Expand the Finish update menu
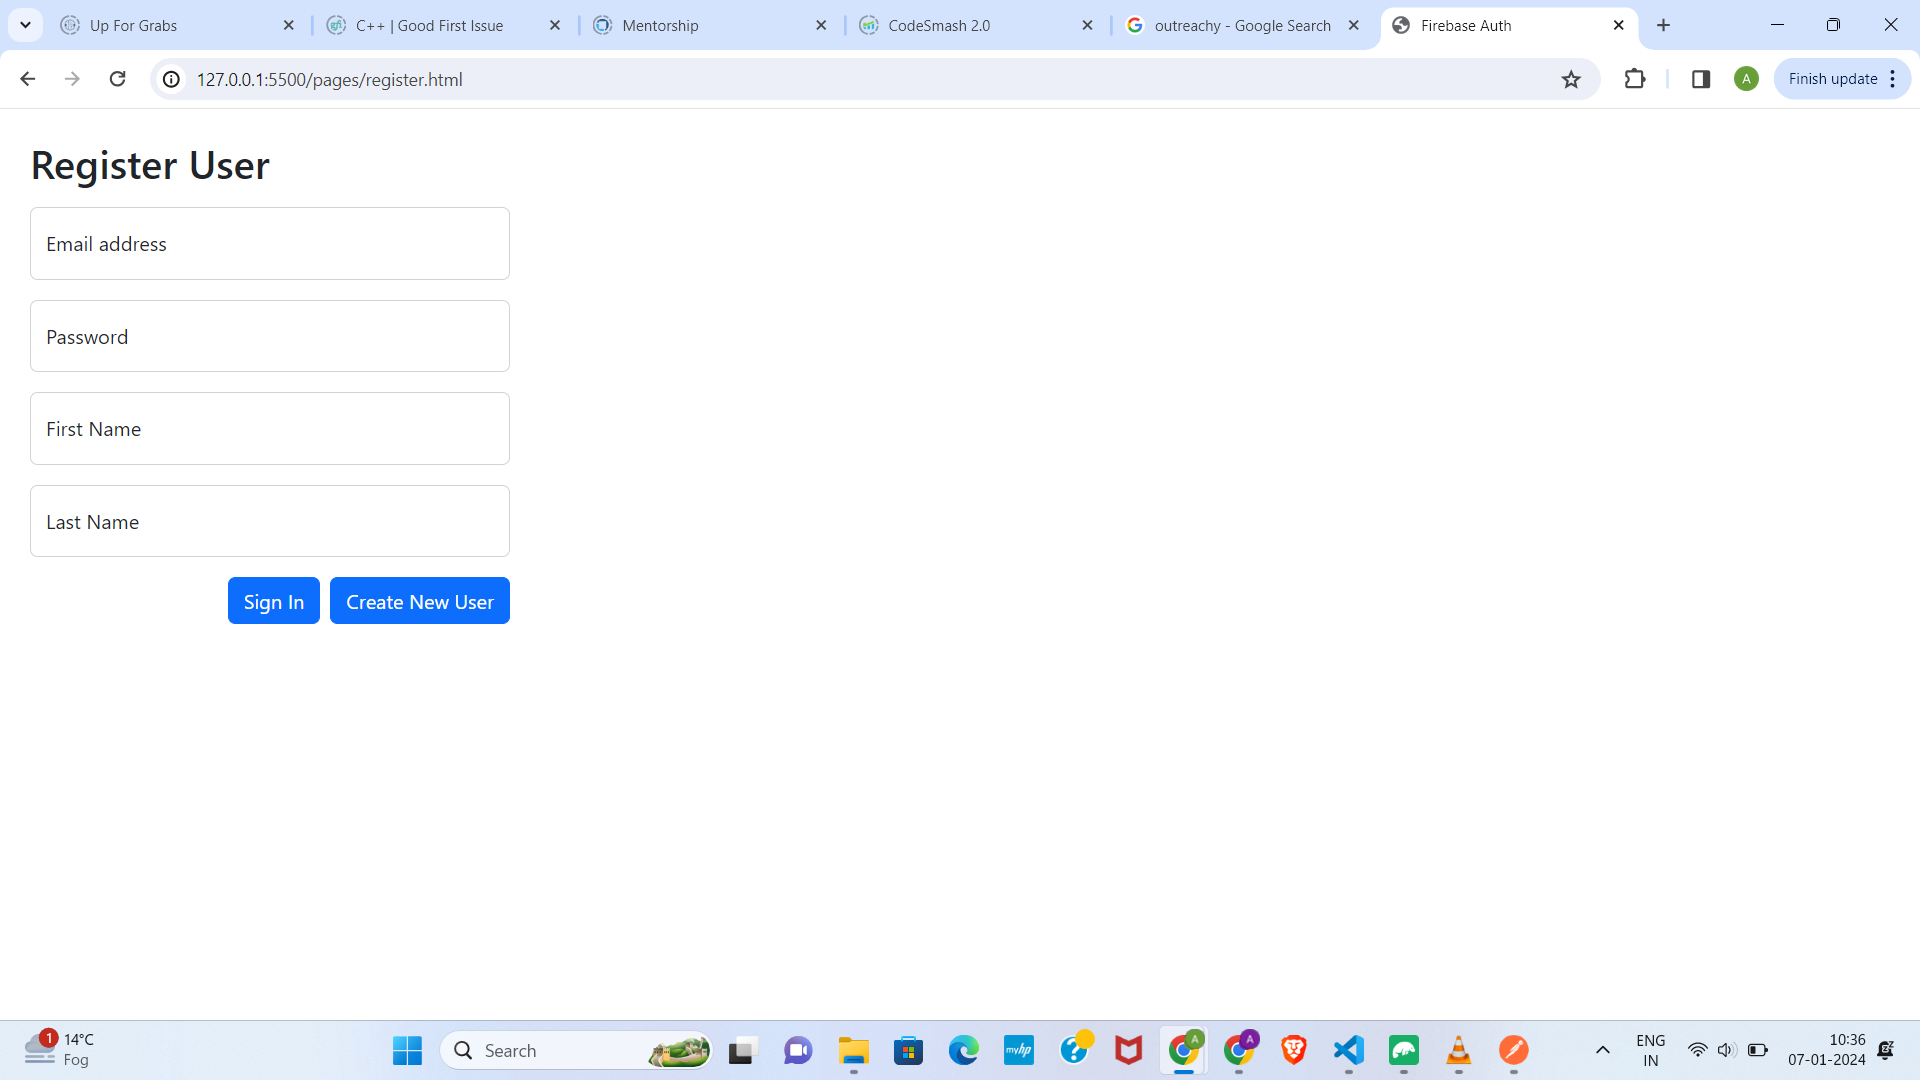This screenshot has height=1080, width=1920. (1893, 79)
